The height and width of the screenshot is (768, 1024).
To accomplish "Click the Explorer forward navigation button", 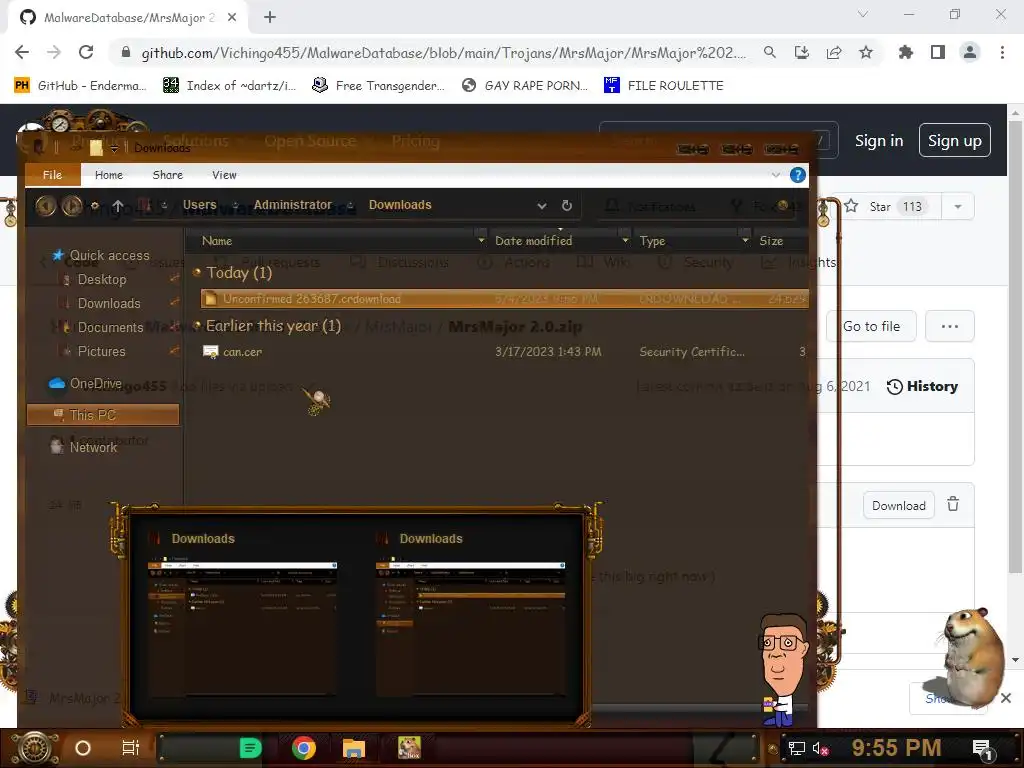I will [x=71, y=206].
